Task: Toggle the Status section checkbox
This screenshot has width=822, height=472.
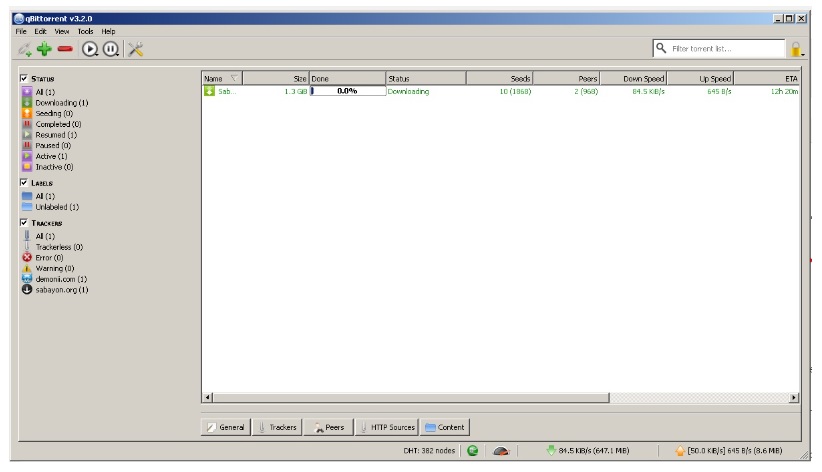Action: point(24,78)
